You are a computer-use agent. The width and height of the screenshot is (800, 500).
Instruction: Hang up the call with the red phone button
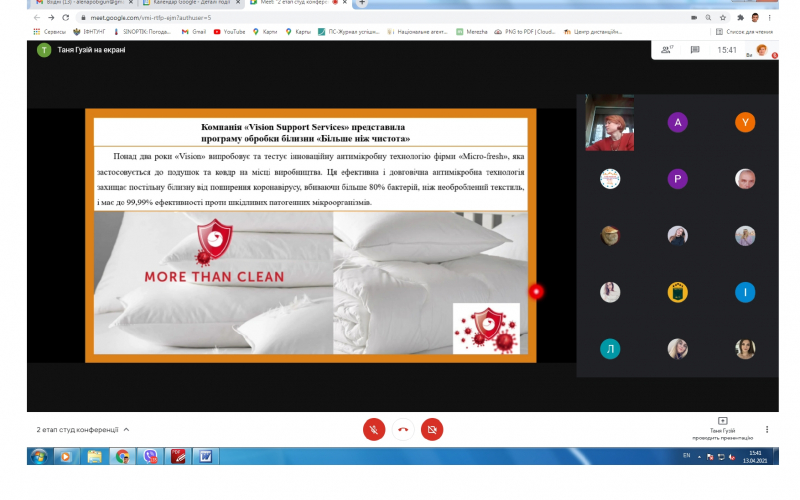403,430
